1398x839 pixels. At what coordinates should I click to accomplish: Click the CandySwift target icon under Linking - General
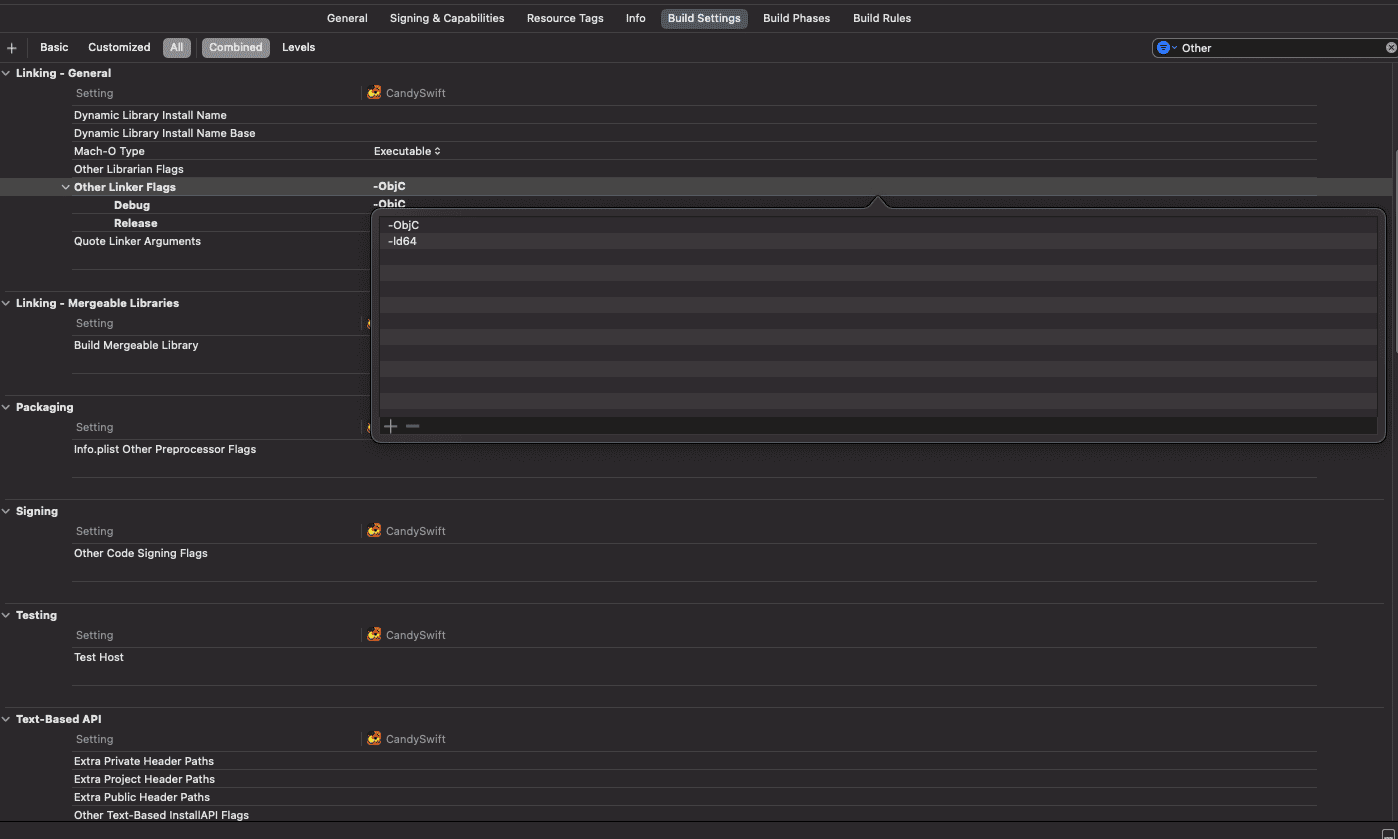[x=374, y=93]
